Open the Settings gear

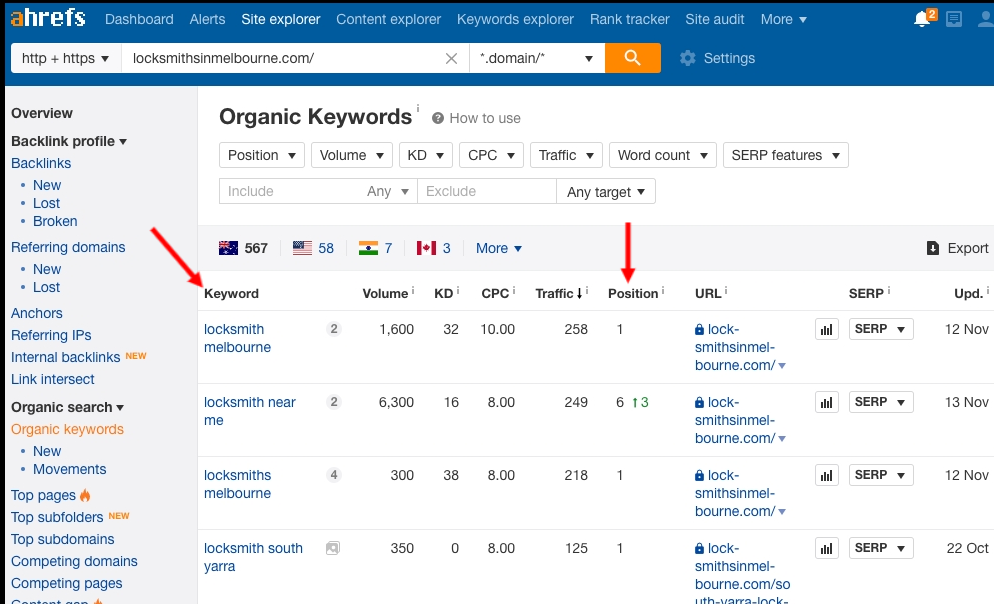[x=688, y=58]
